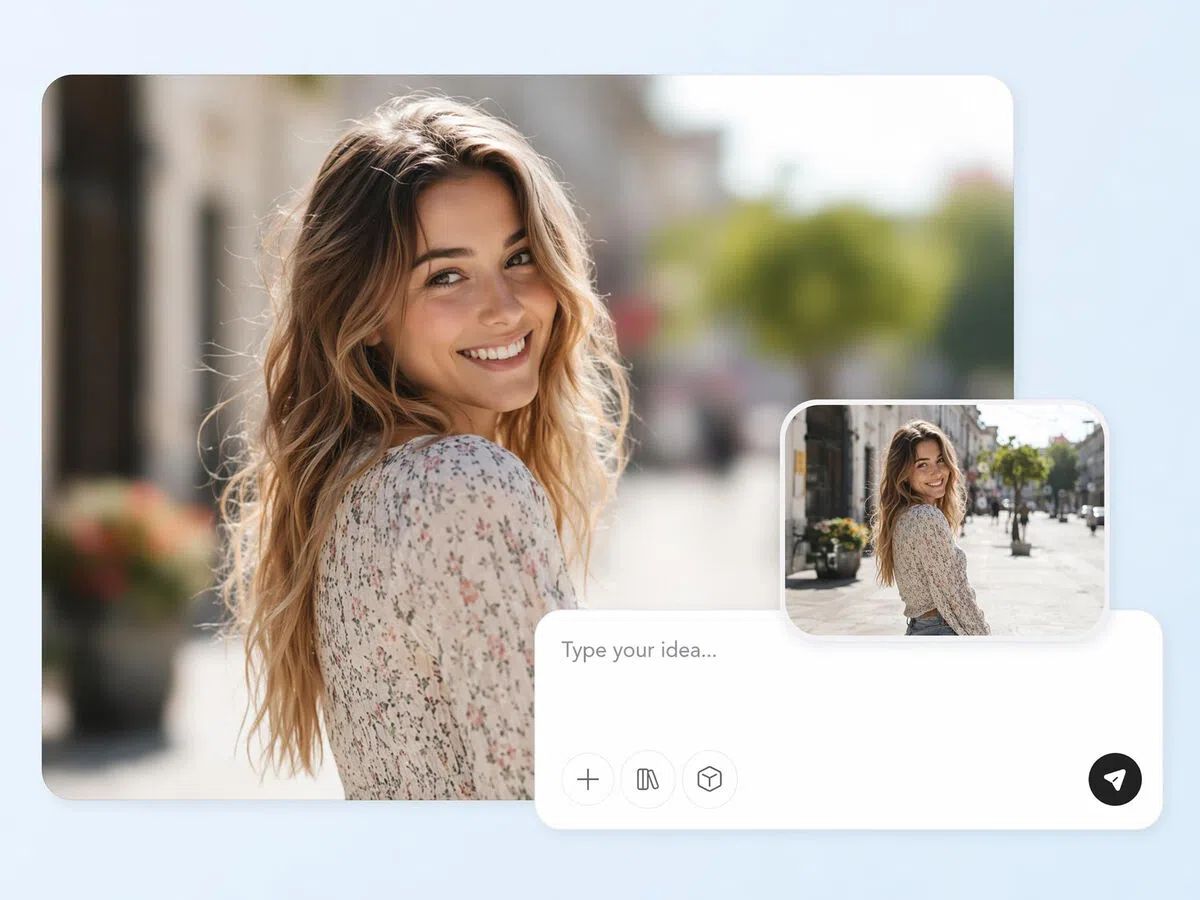Select the 3D cube icon

pyautogui.click(x=710, y=779)
